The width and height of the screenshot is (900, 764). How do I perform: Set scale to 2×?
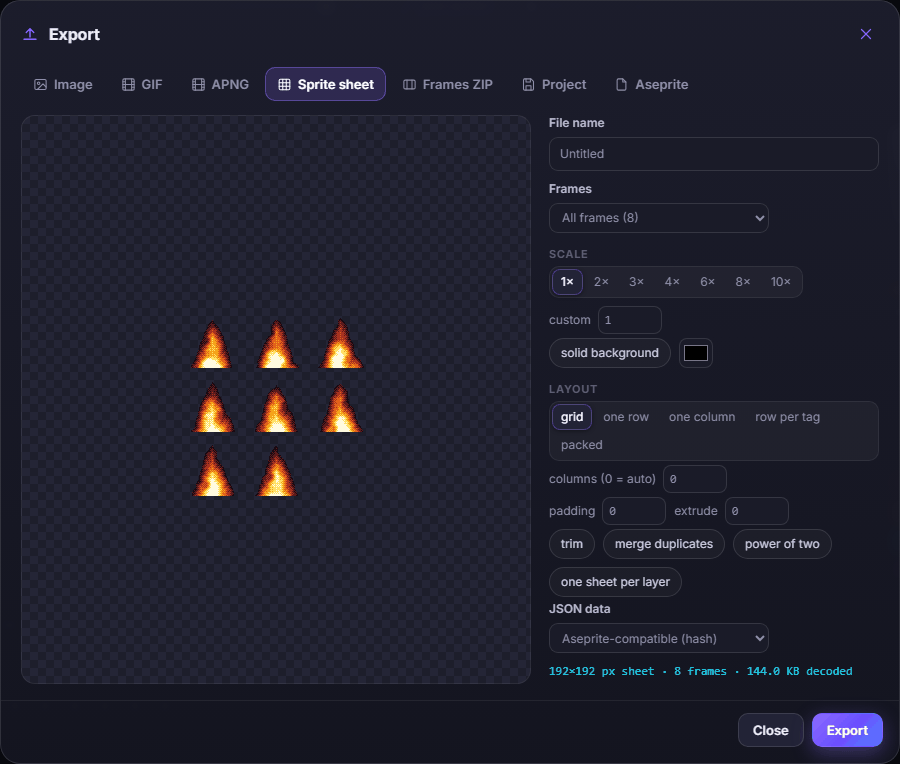[601, 282]
